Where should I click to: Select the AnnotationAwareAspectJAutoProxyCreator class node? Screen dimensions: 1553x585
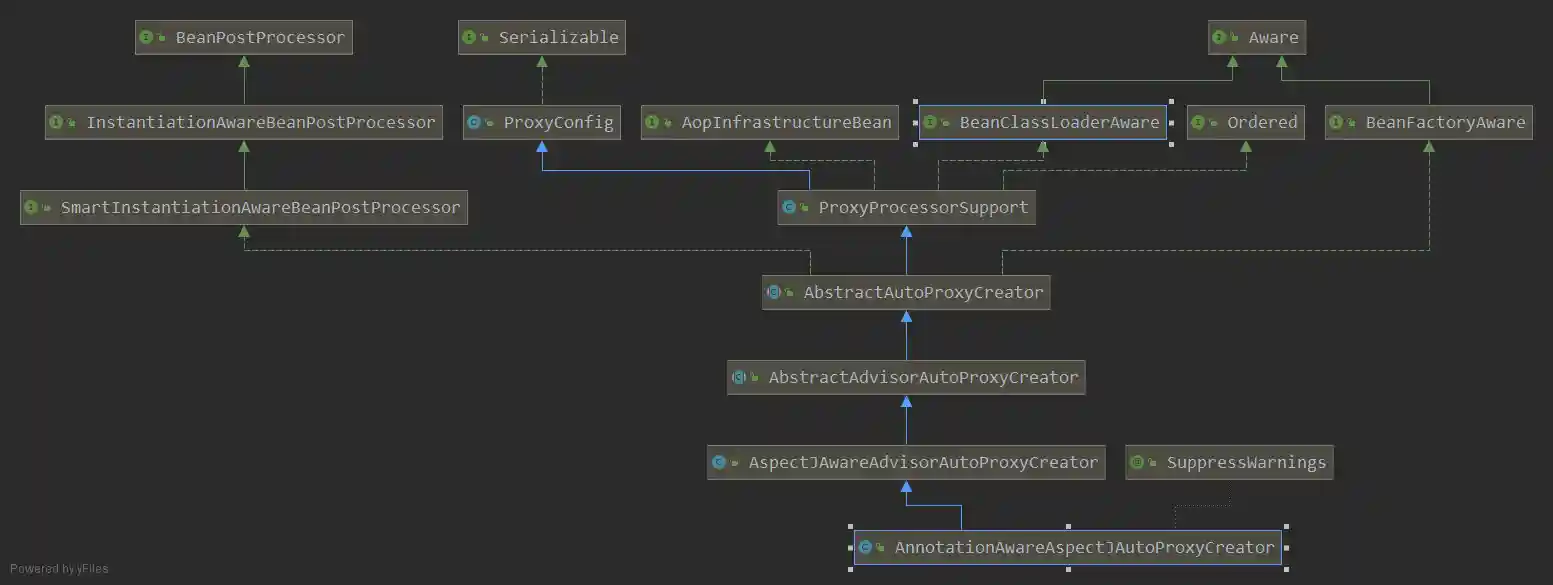[x=1068, y=548]
